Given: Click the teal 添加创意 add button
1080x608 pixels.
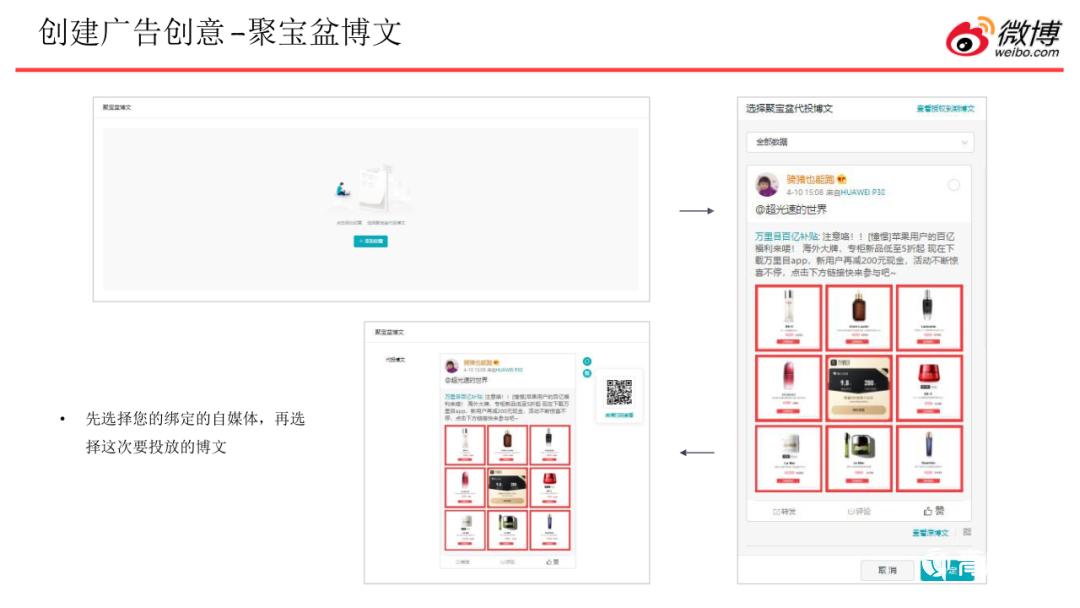Looking at the screenshot, I should (x=370, y=241).
